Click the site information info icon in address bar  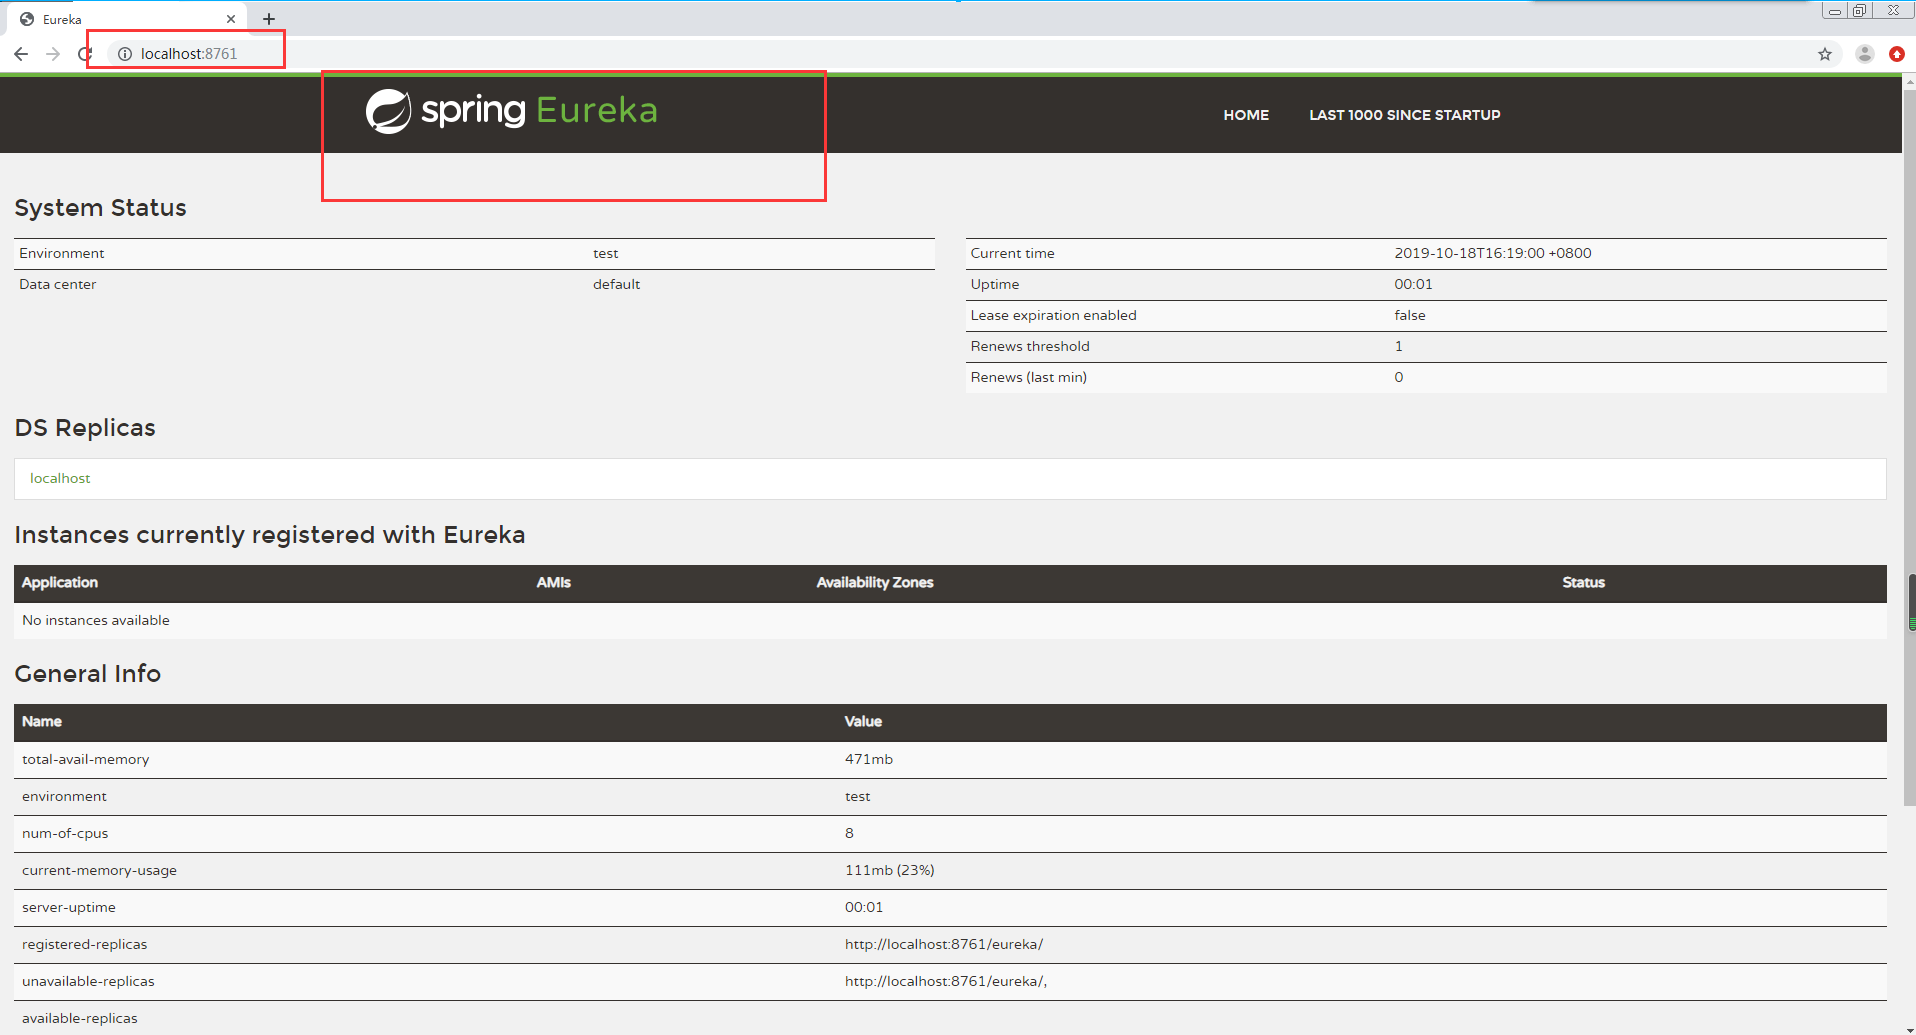point(124,54)
